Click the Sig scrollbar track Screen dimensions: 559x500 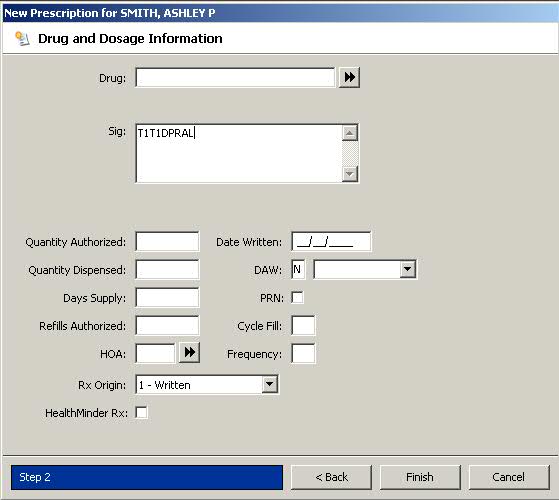coord(350,154)
